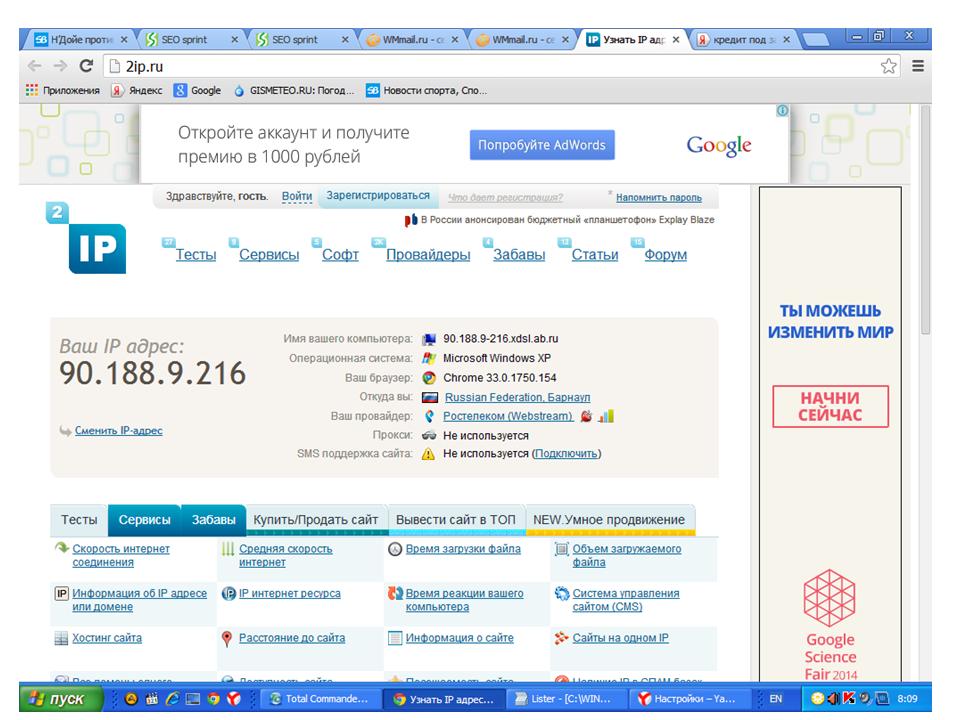960x720 pixels.
Task: Open the Вывести сайт в ТОП tab
Action: 456,520
